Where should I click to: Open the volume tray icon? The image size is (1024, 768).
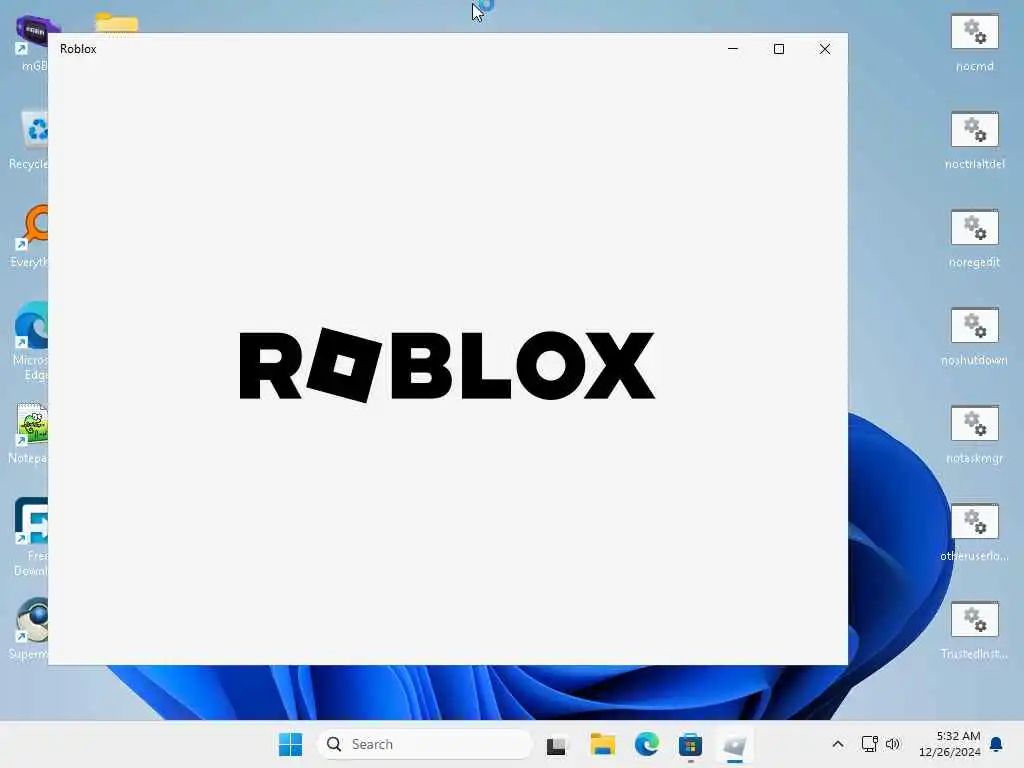point(893,744)
